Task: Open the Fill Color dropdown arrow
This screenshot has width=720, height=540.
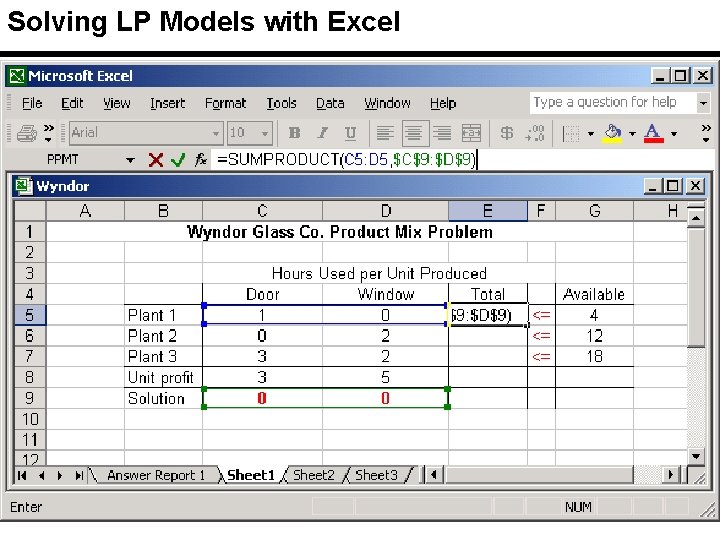Action: 632,134
